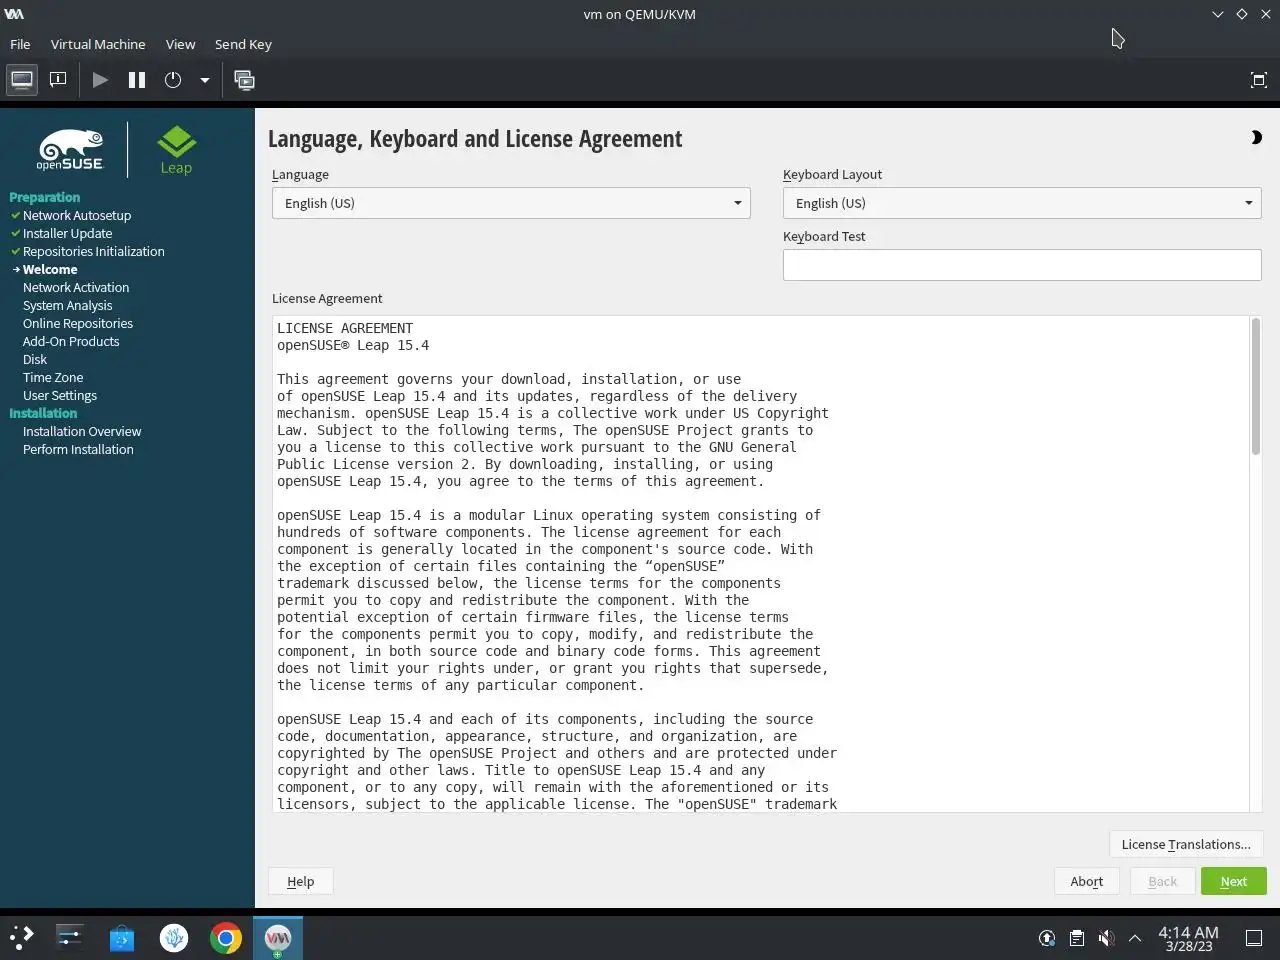
Task: Click inside the License Agreement text
Action: [760, 564]
